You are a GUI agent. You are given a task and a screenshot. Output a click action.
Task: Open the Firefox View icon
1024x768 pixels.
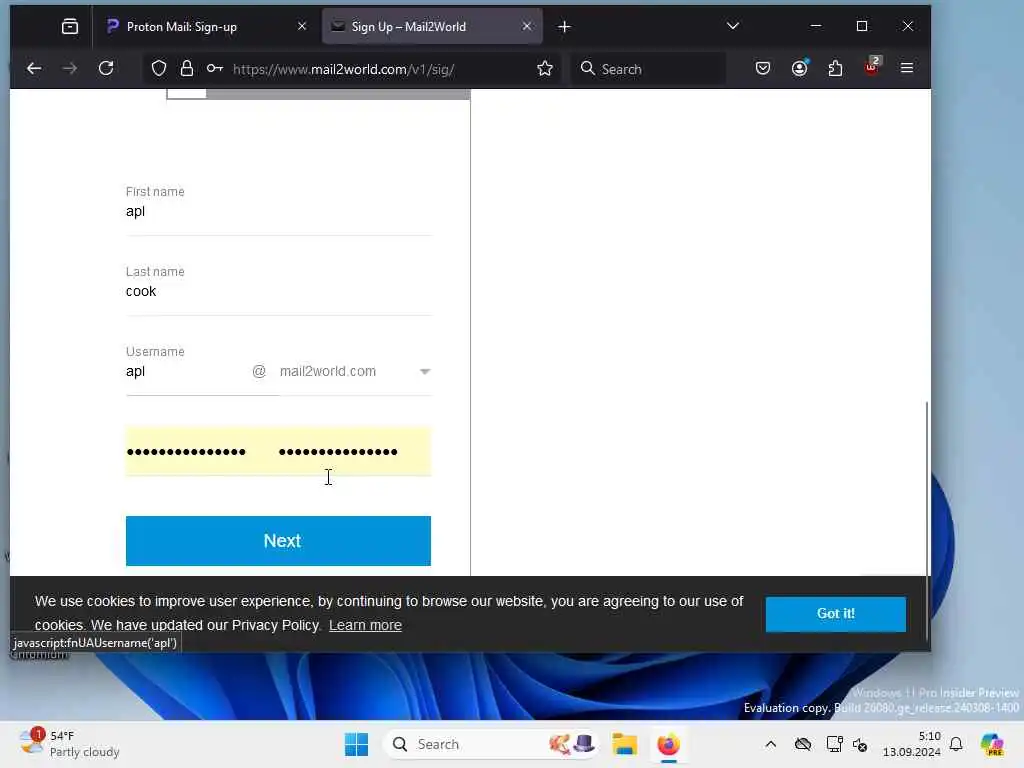point(70,27)
